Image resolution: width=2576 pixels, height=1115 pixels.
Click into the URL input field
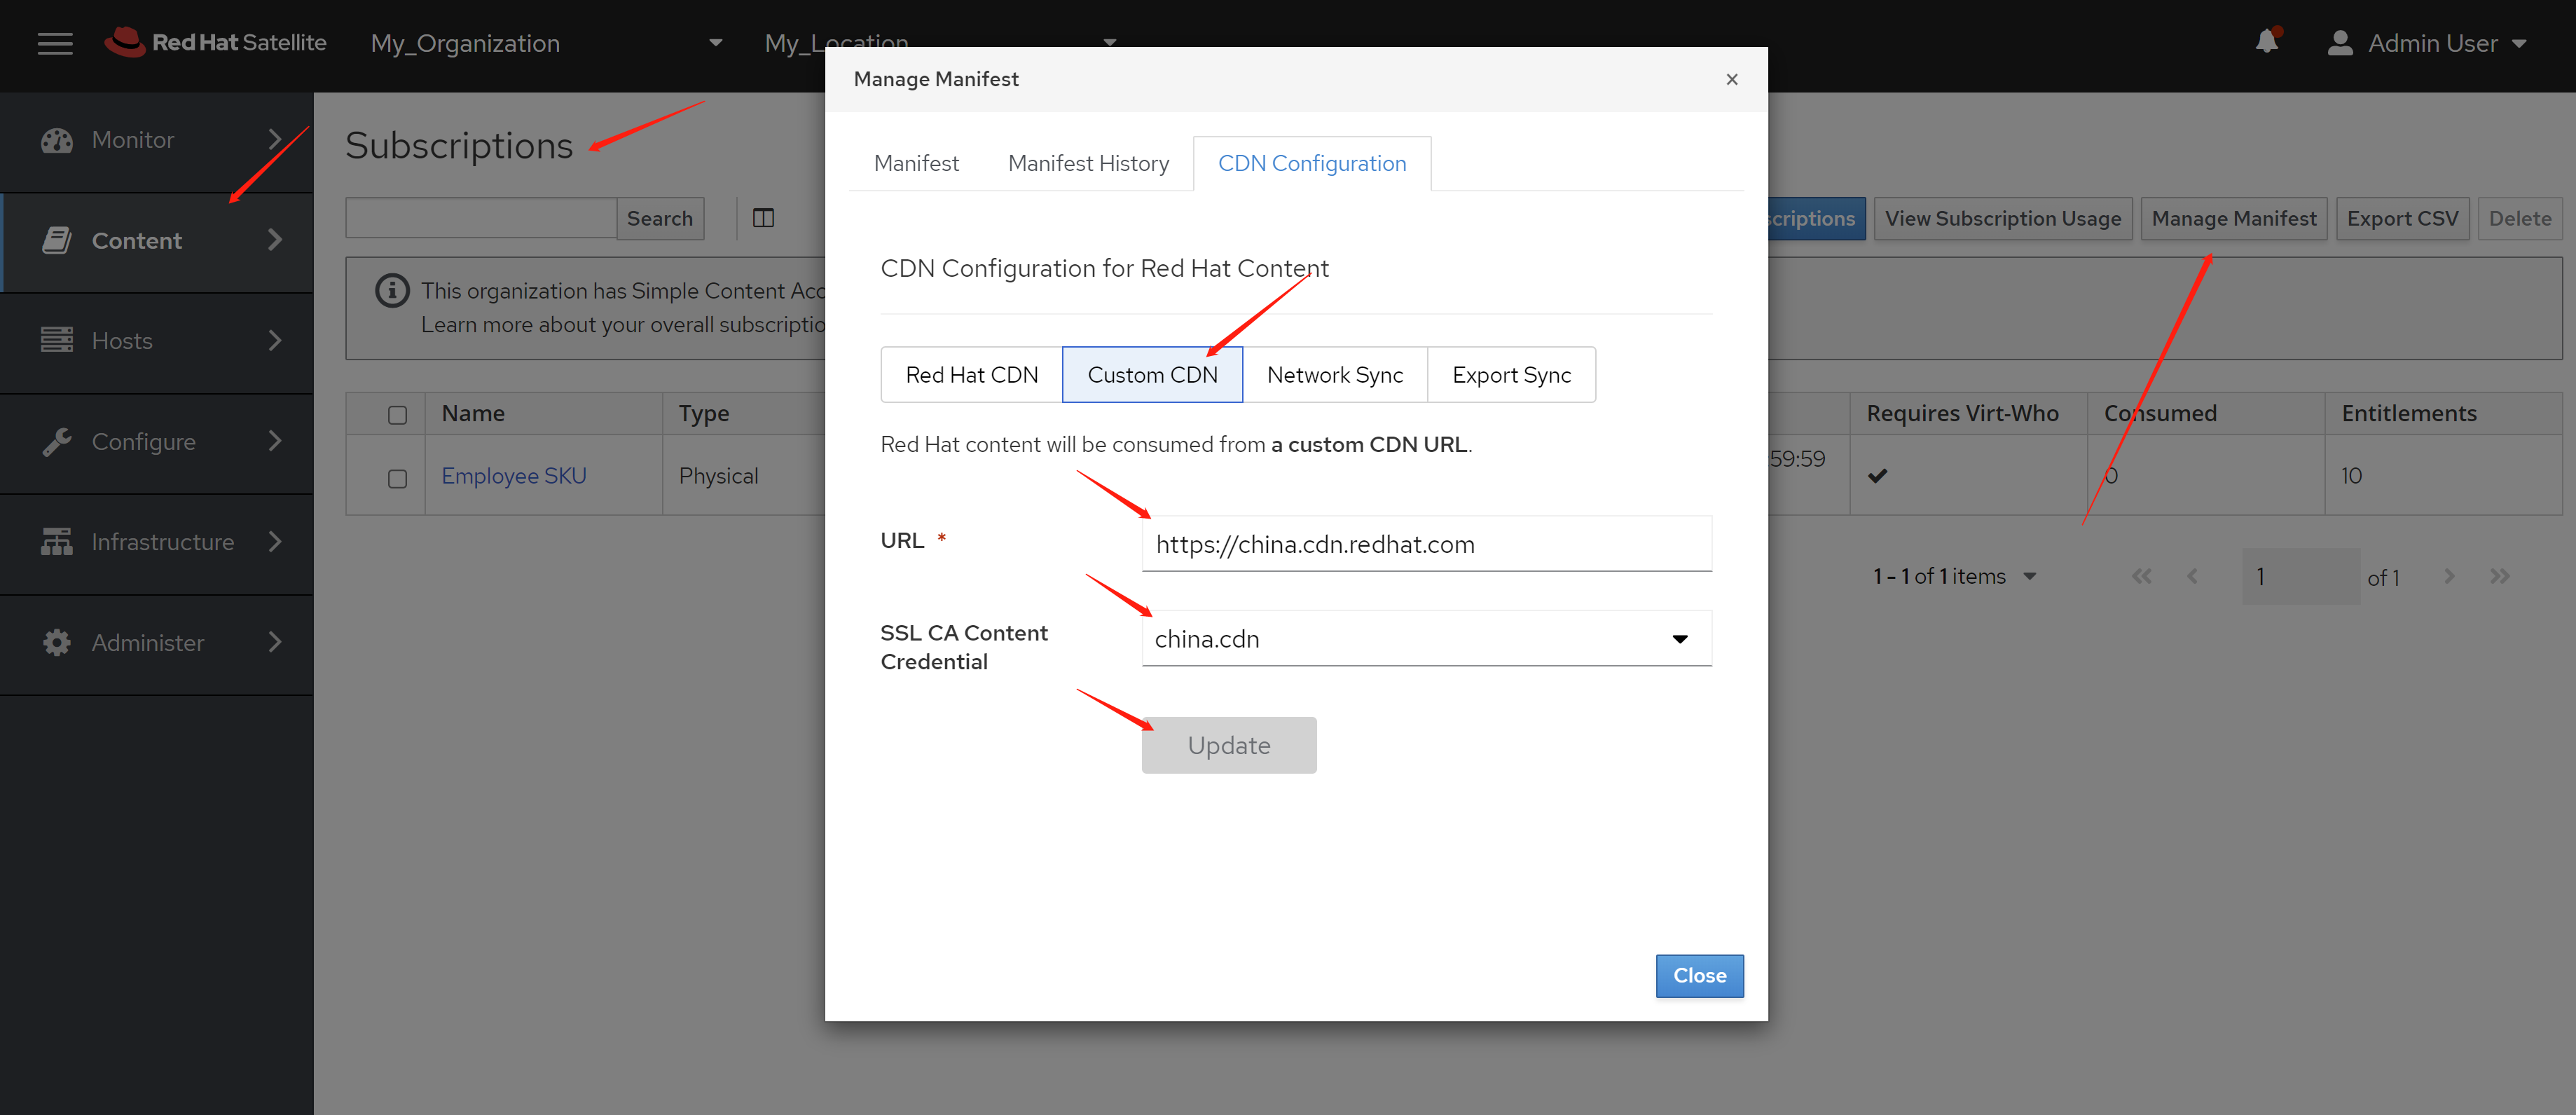[x=1426, y=544]
